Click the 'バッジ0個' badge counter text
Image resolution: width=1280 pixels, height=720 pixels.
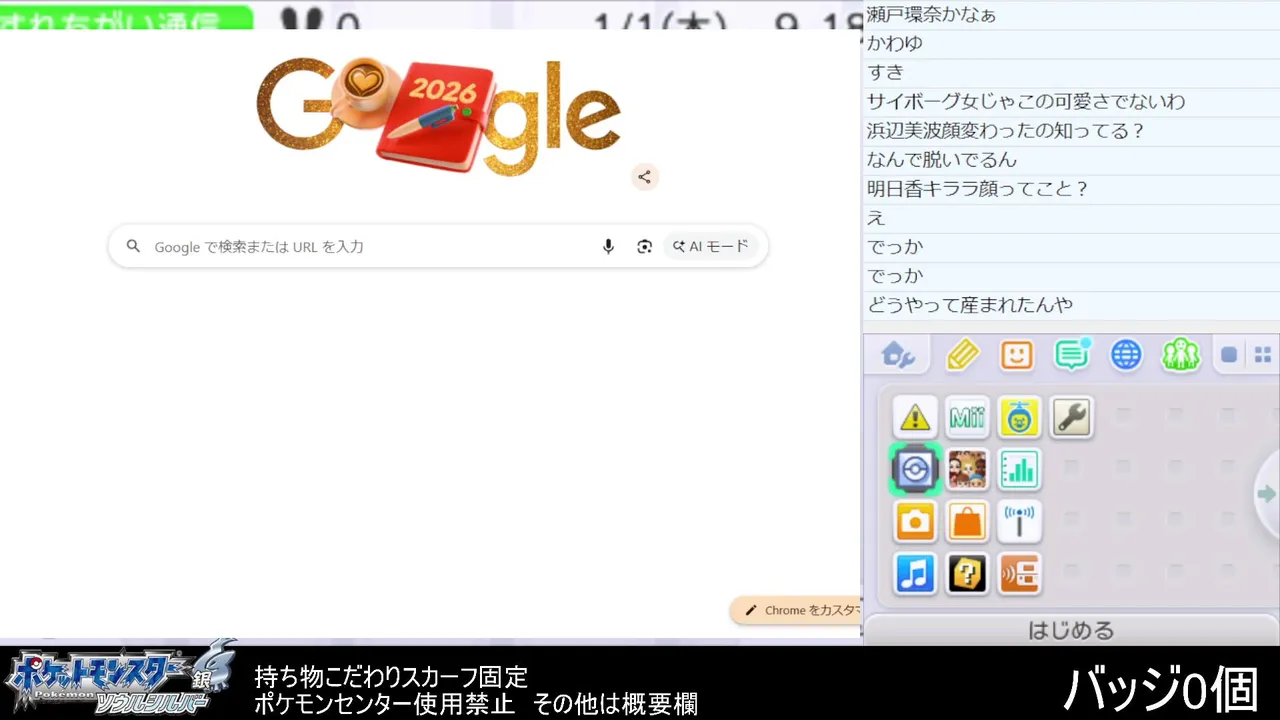pyautogui.click(x=1160, y=688)
